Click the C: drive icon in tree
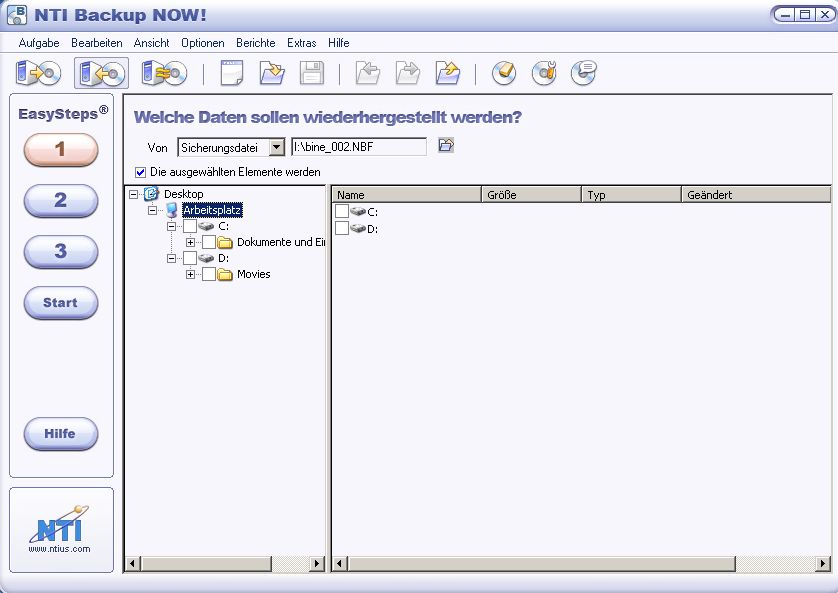Viewport: 838px width, 593px height. tap(206, 227)
